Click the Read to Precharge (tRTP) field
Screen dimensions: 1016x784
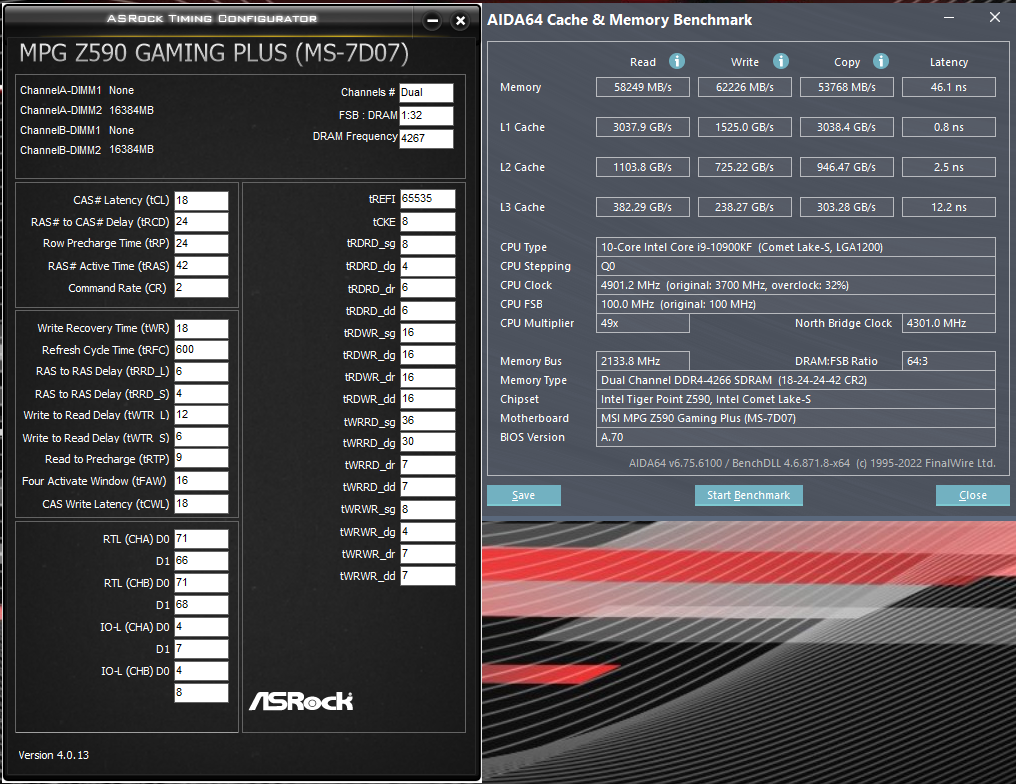pyautogui.click(x=202, y=458)
